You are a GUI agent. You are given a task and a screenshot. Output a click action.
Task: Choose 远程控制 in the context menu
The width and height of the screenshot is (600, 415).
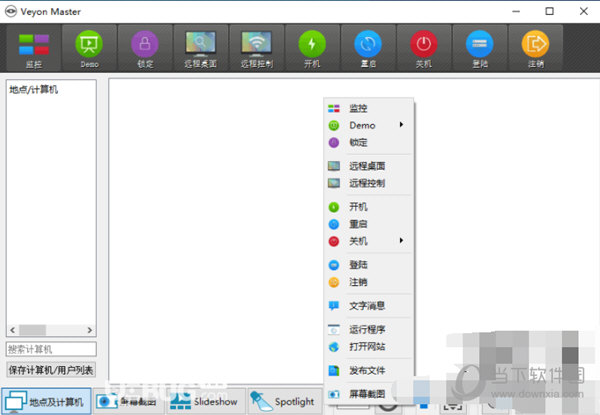[368, 183]
